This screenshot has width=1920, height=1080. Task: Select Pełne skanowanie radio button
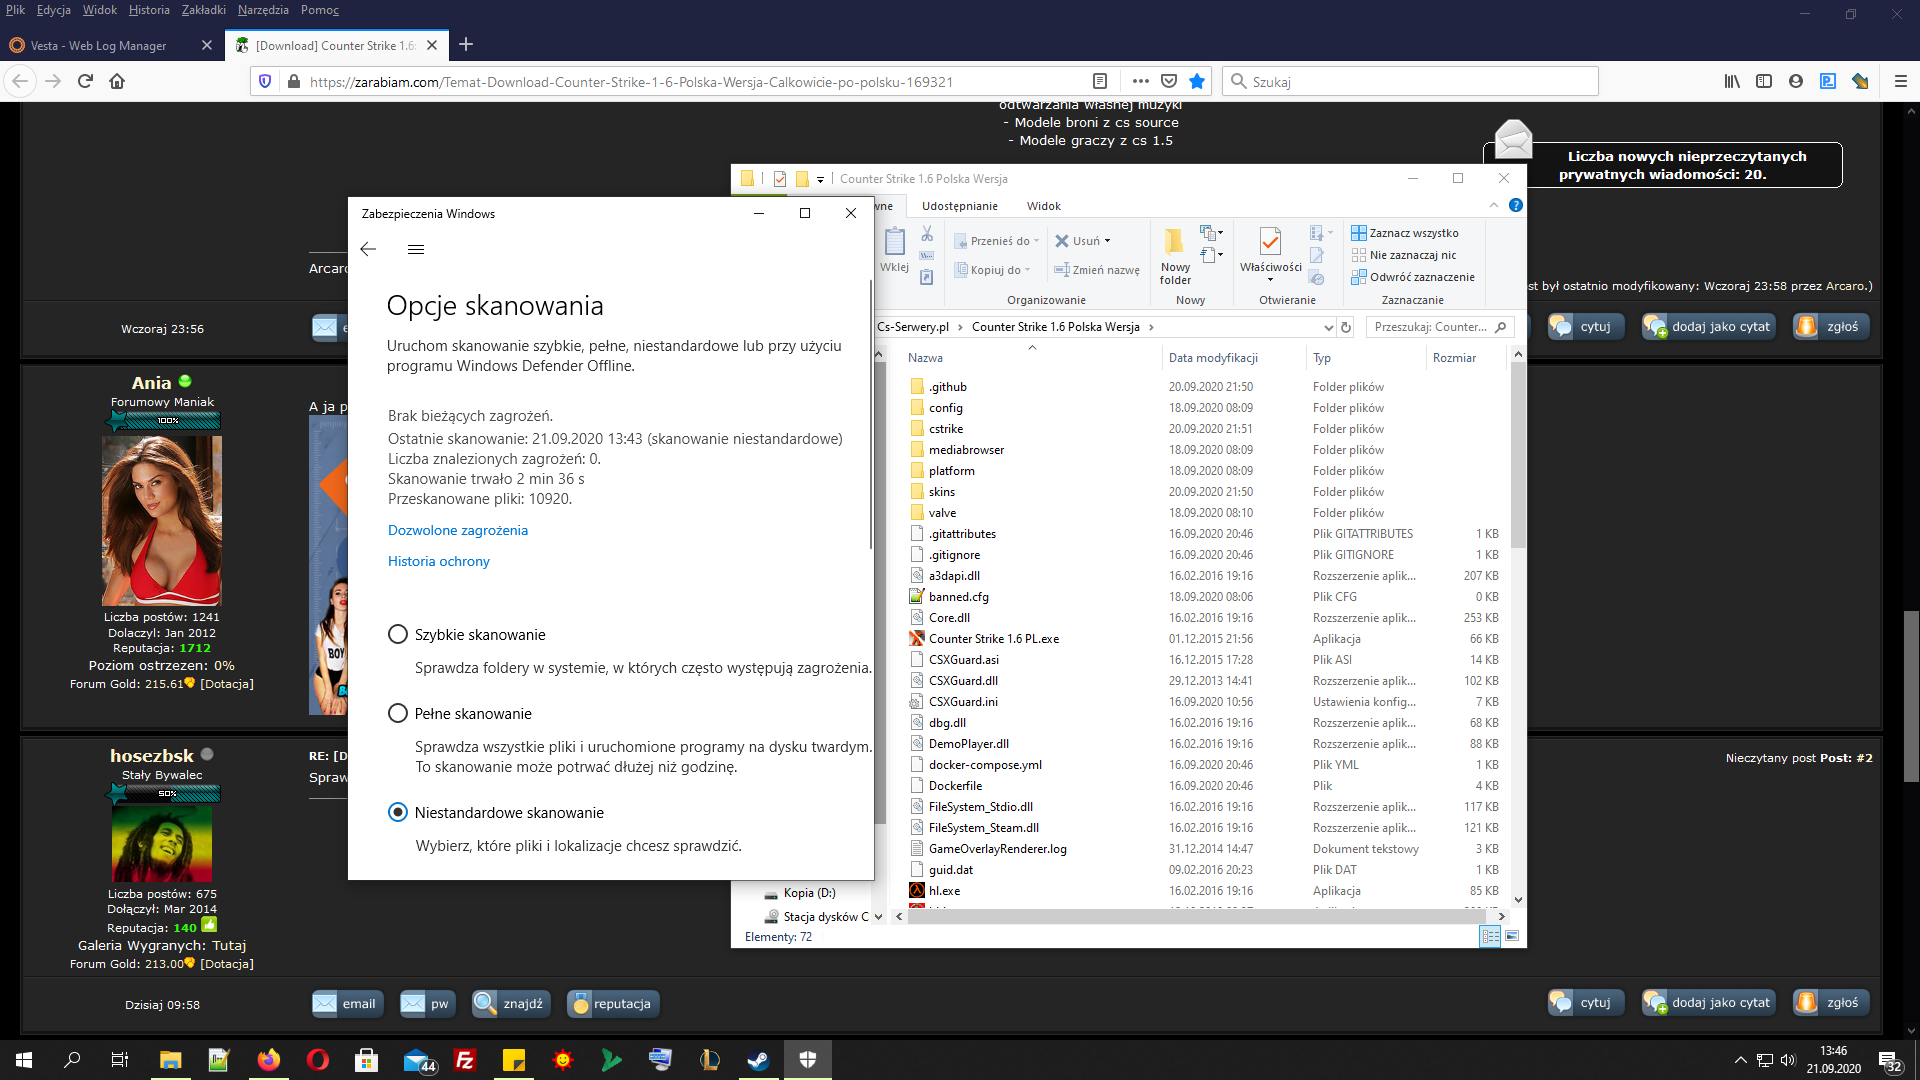(398, 713)
